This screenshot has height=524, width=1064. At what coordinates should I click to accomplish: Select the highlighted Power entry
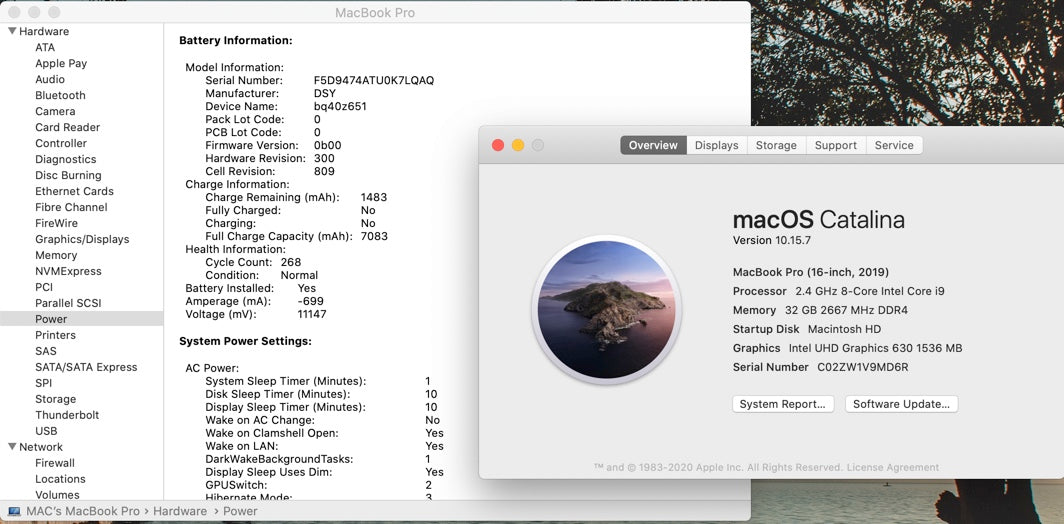coord(81,319)
